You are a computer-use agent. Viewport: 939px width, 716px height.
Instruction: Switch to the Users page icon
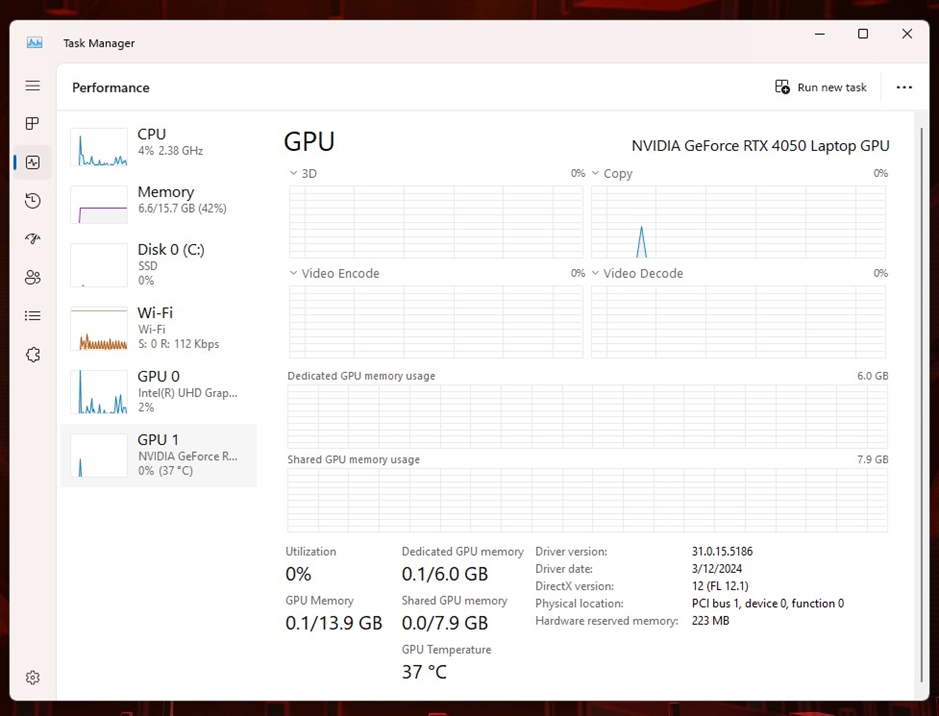coord(33,278)
